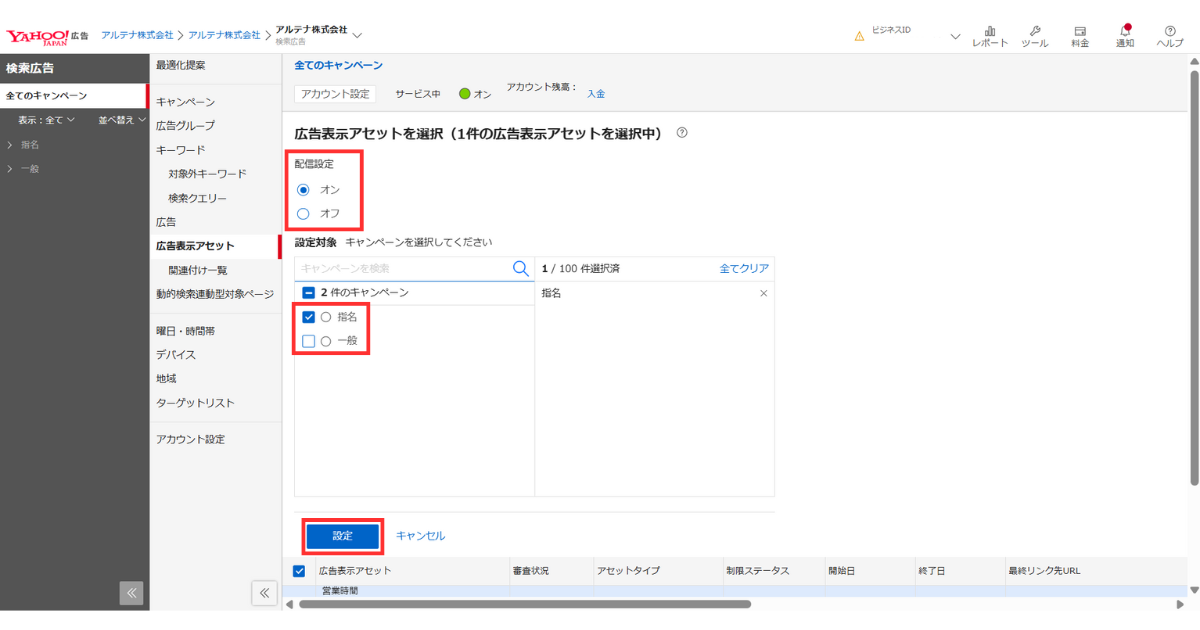The height and width of the screenshot is (630, 1200).
Task: Toggle the table header select-all checkbox
Action: coord(299,570)
